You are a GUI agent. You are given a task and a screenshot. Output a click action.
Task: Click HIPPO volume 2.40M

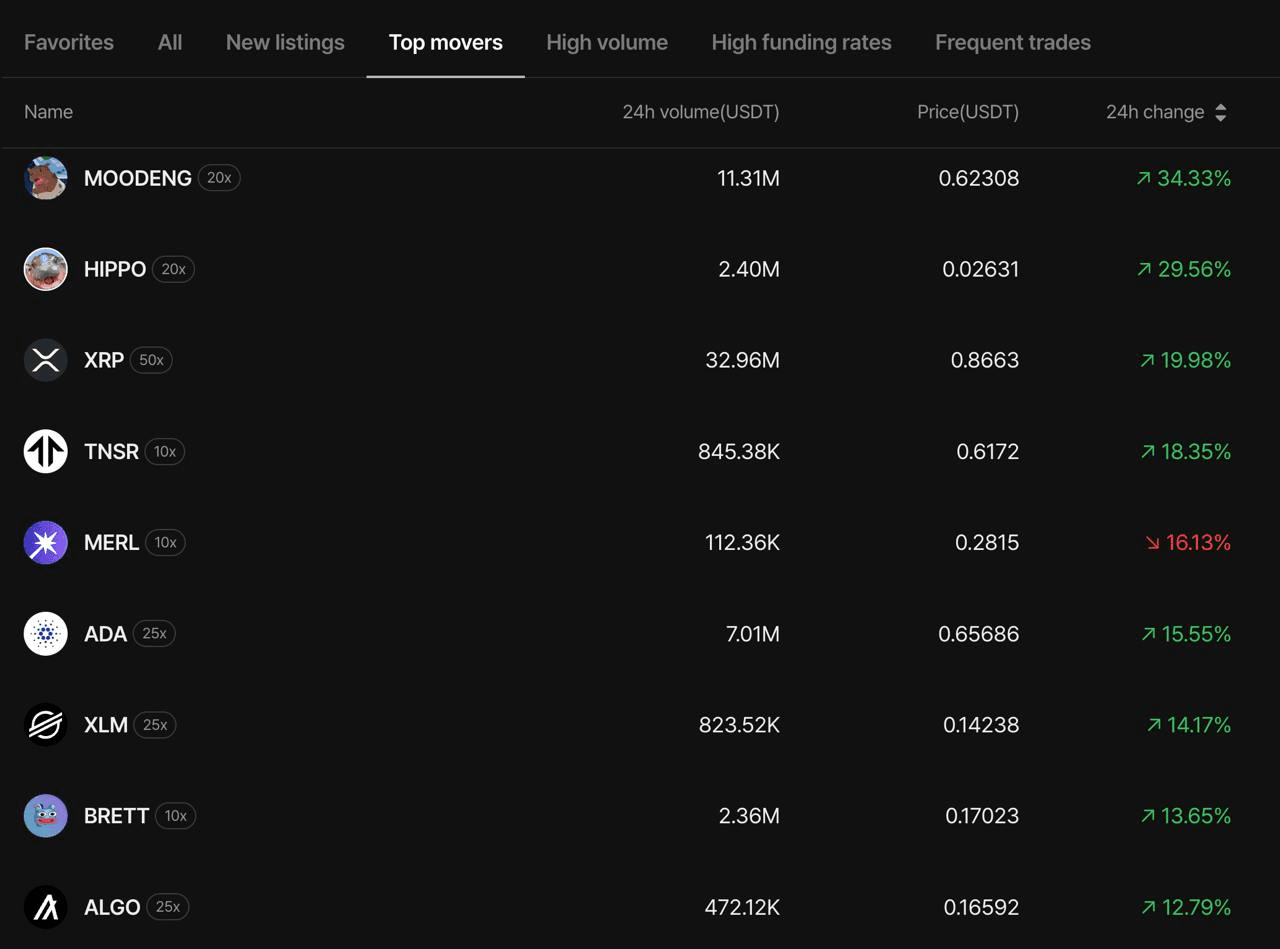pyautogui.click(x=749, y=269)
